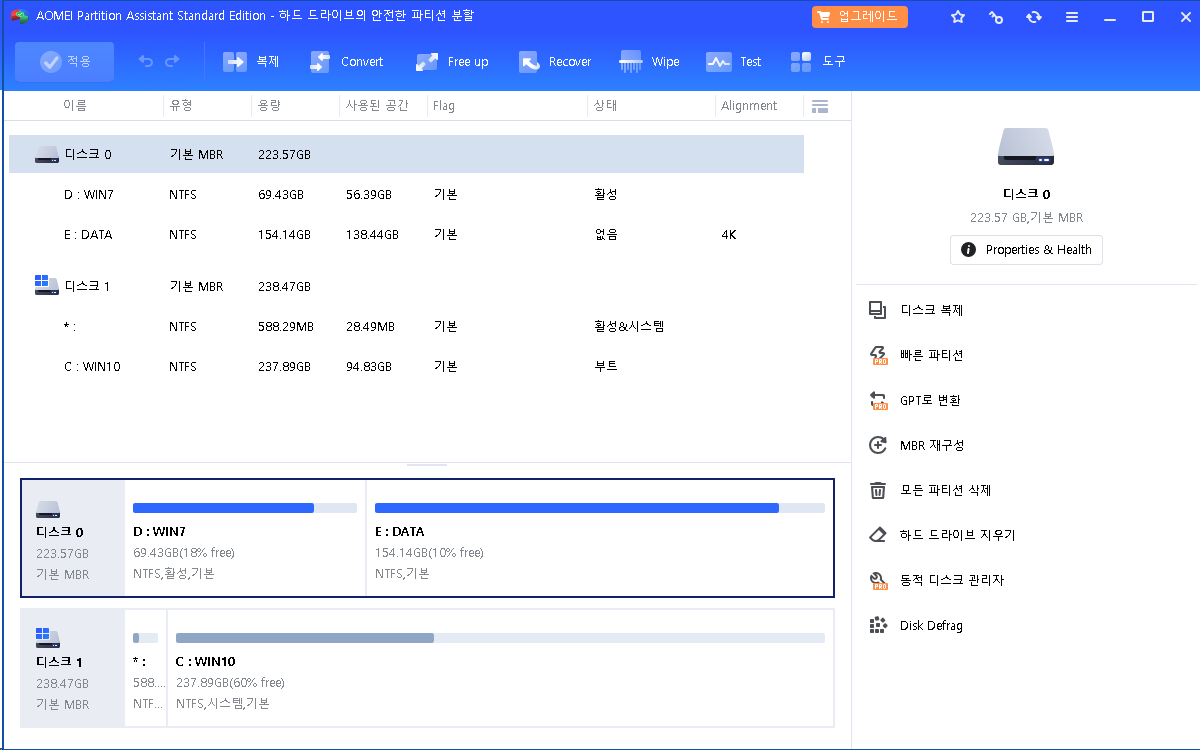The width and height of the screenshot is (1200, 750).
Task: Select the E : DATA block in disk map
Action: (x=599, y=538)
